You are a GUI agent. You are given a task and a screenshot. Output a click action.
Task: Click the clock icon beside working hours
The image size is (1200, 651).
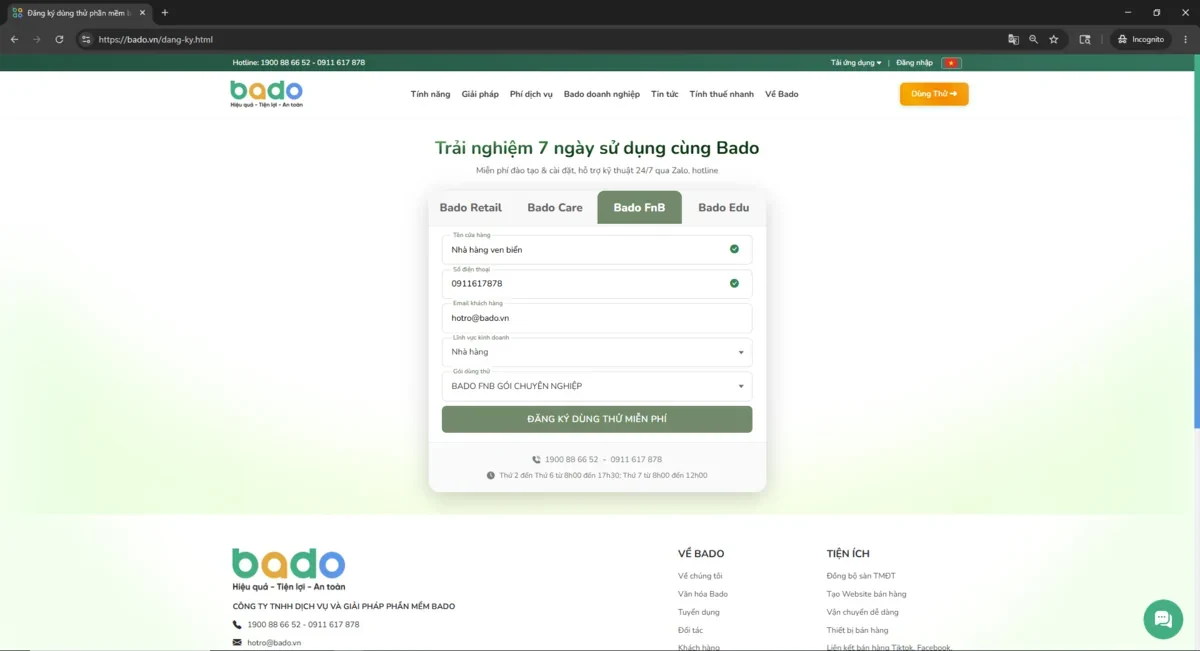pyautogui.click(x=491, y=476)
